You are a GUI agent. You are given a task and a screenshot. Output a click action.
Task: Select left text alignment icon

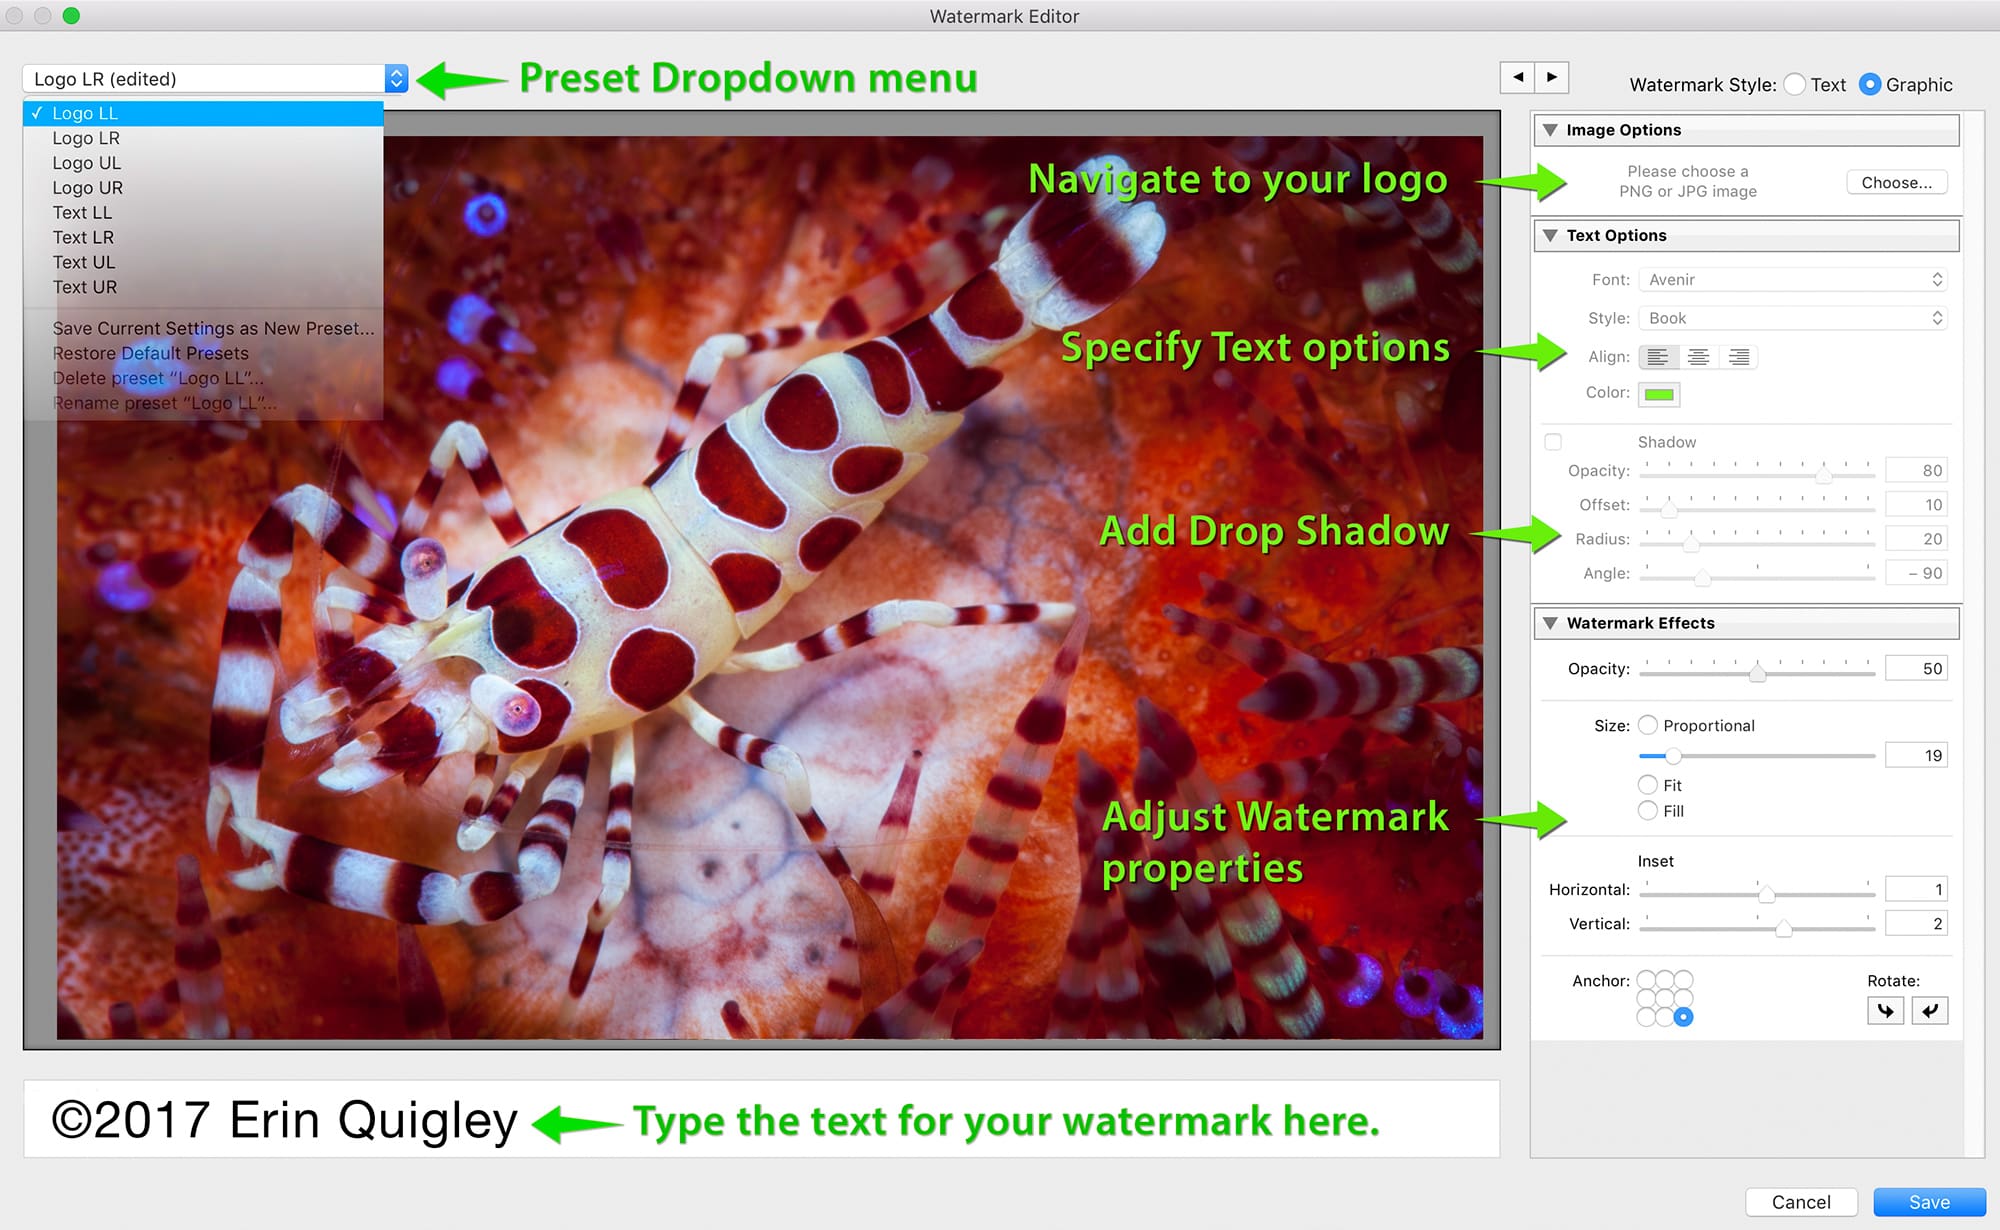(x=1658, y=357)
